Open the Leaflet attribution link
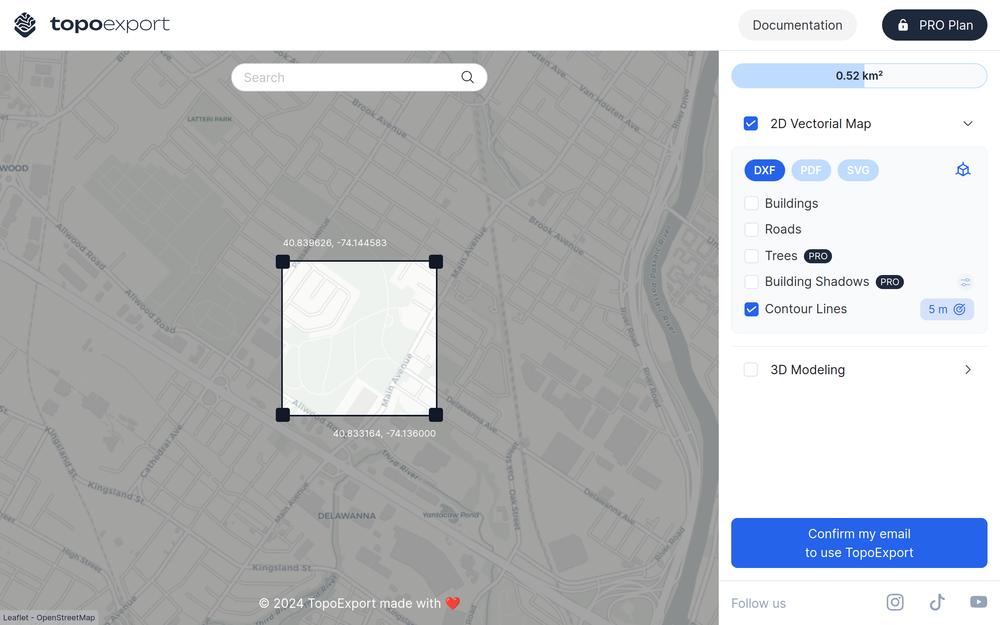This screenshot has height=625, width=1000. (16, 617)
